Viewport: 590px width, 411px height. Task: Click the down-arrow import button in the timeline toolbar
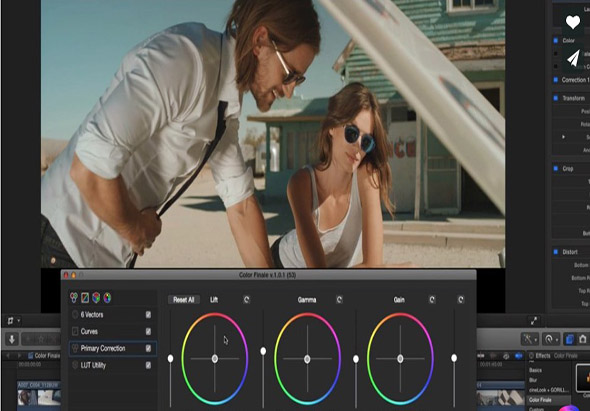coord(12,339)
